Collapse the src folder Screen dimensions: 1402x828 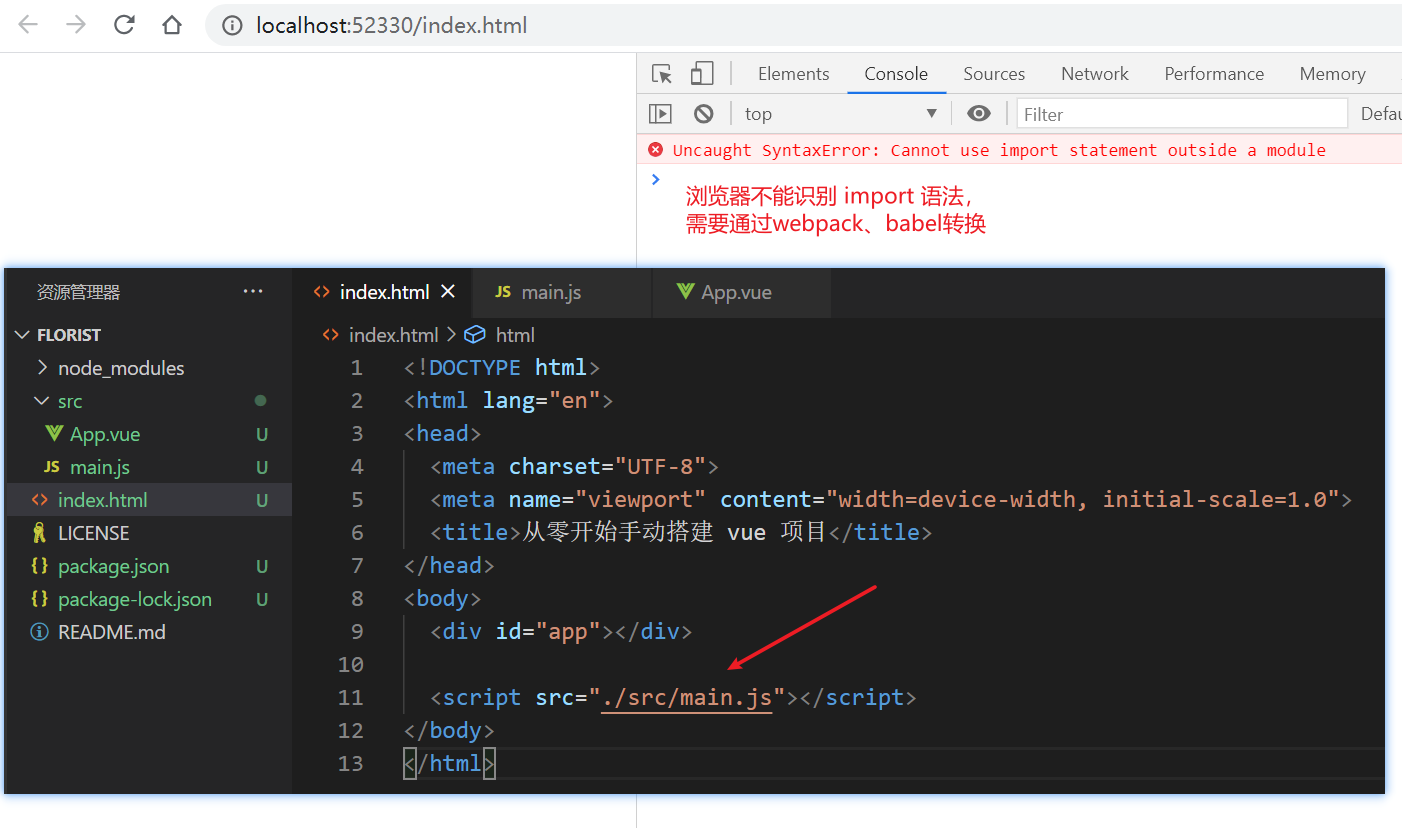(x=42, y=401)
